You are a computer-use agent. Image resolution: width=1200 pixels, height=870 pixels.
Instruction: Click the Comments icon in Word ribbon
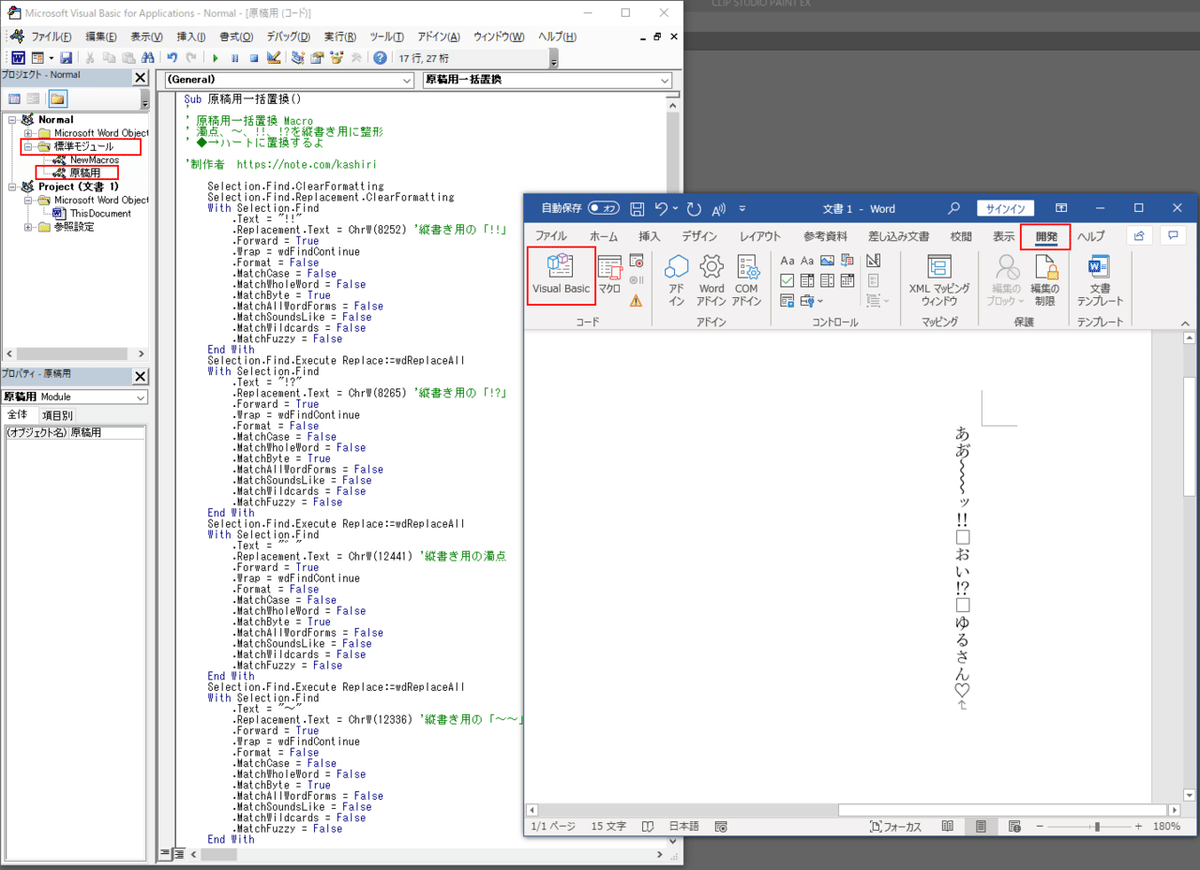coord(1172,236)
